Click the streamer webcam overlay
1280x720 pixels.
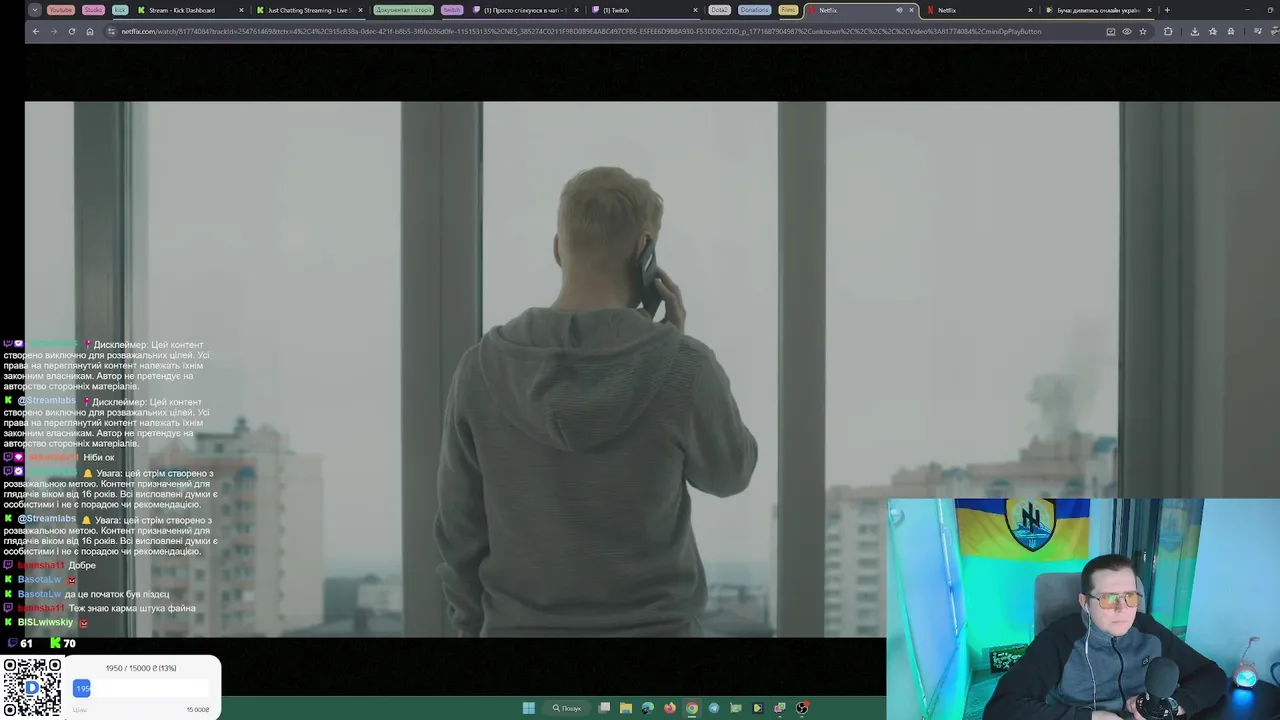(x=1083, y=609)
